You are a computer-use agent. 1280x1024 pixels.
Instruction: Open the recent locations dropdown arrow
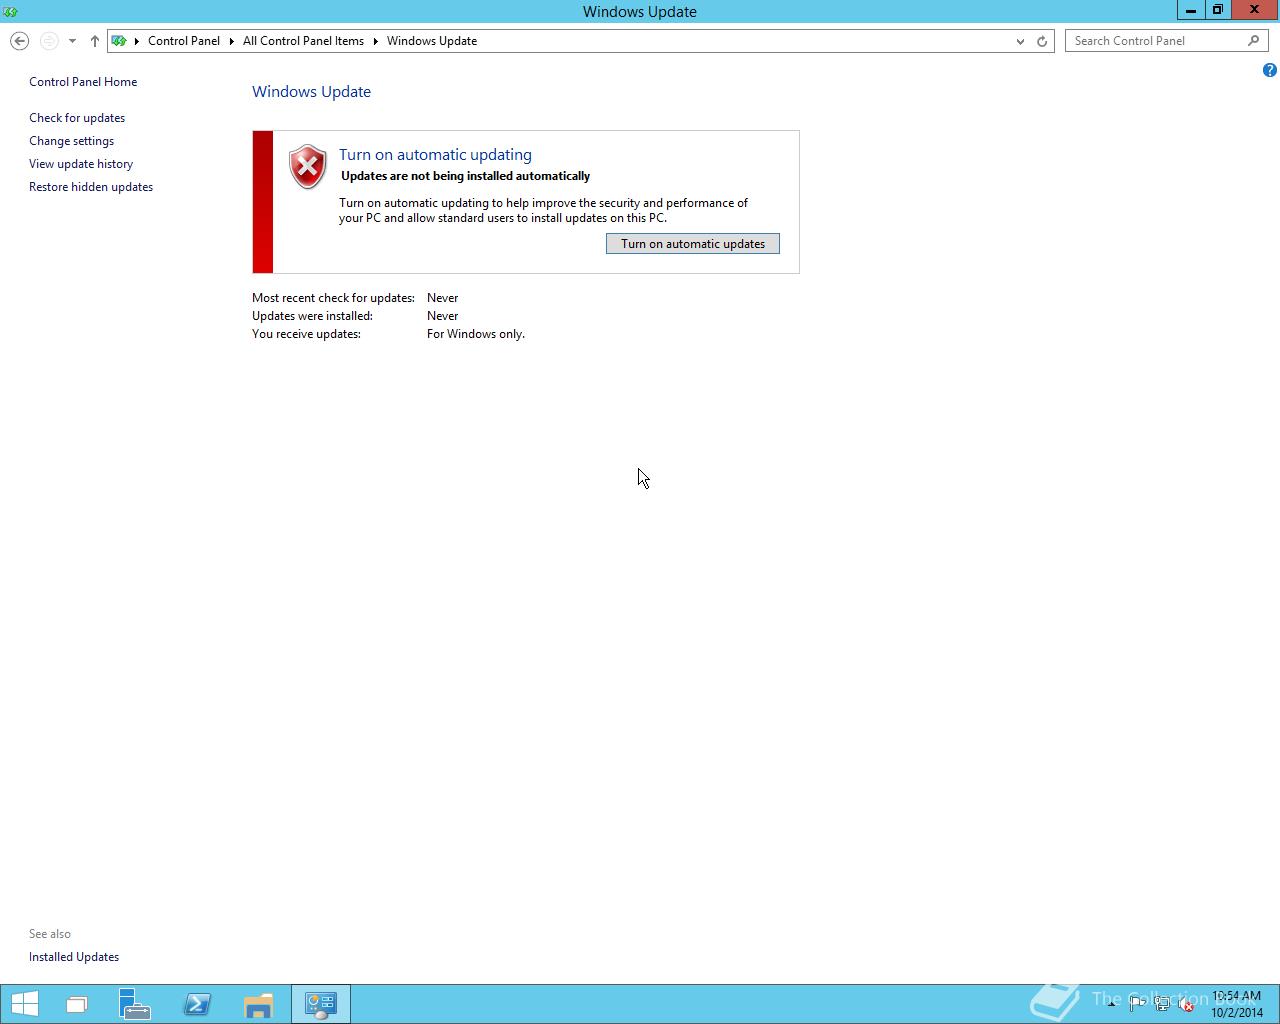[72, 41]
